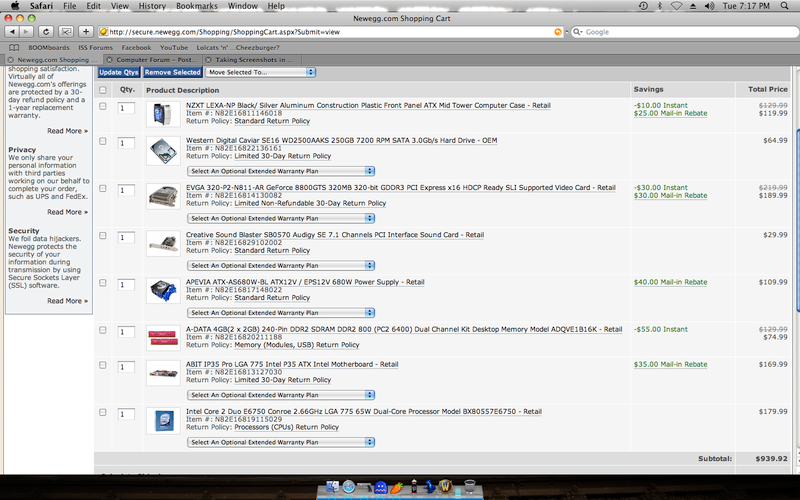Open warranty plan dropdown for Sound Blaster card
This screenshot has width=800, height=500.
[281, 265]
